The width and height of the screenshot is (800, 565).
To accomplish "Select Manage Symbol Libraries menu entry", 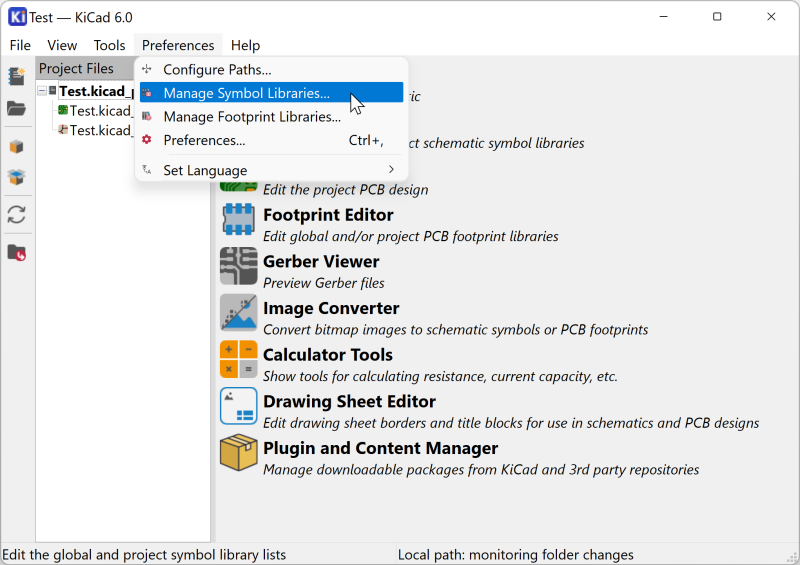I will coord(246,93).
